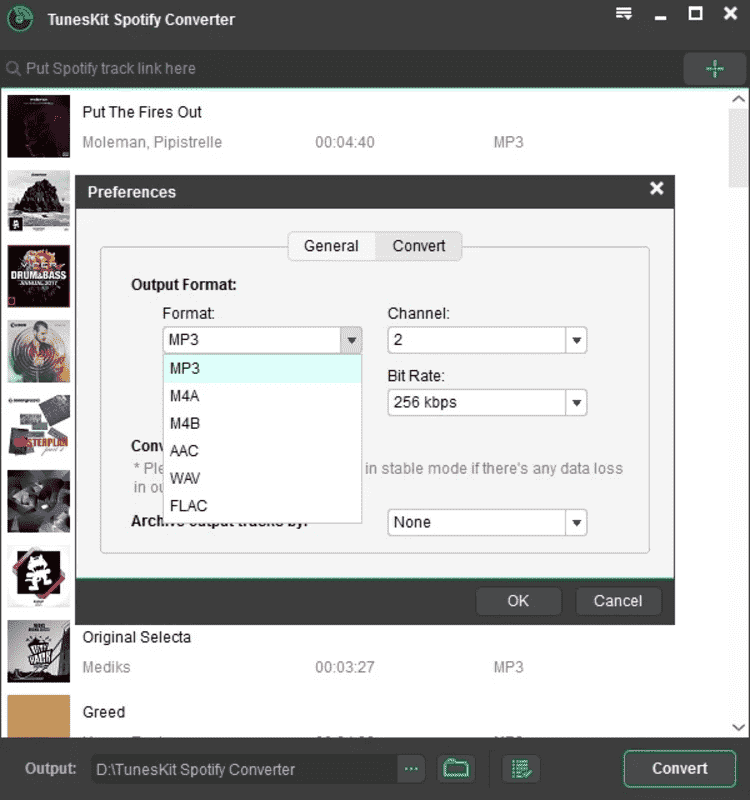Select the track title Put The Fires Out
This screenshot has width=750, height=800.
tap(142, 112)
